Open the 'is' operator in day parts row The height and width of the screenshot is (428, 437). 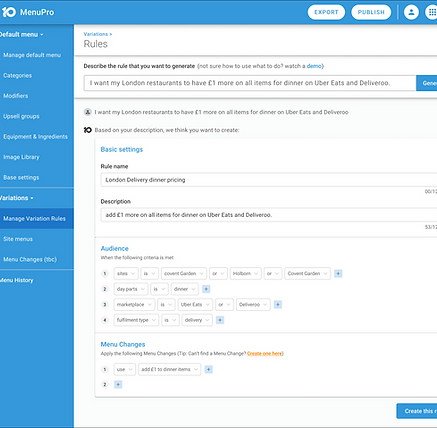click(x=159, y=289)
